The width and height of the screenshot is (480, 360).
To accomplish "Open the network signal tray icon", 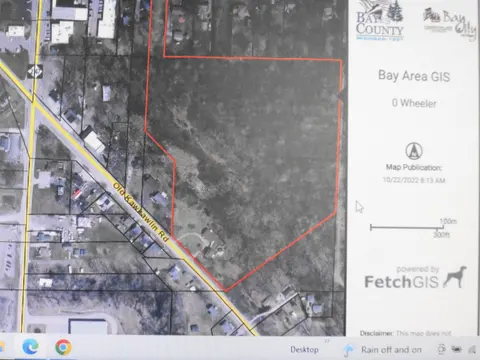I will [x=472, y=349].
